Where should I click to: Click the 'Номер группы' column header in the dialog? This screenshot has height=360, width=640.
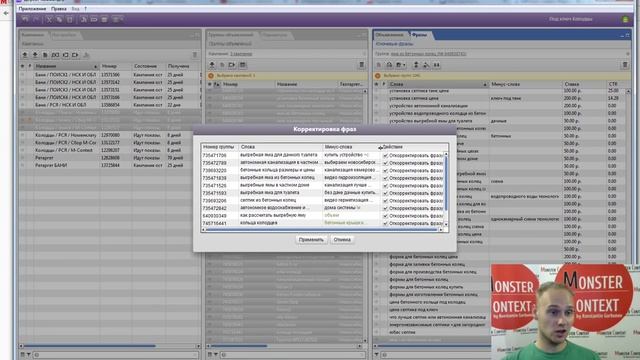219,147
